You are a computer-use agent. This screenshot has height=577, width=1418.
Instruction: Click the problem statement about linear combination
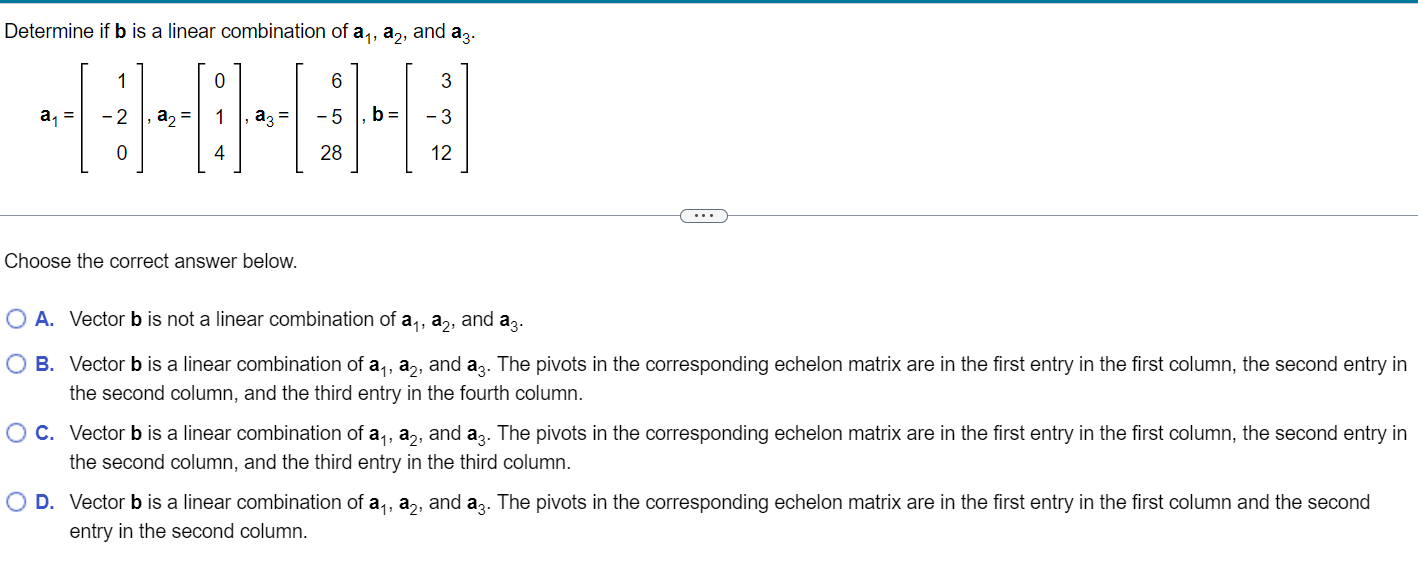pos(240,31)
